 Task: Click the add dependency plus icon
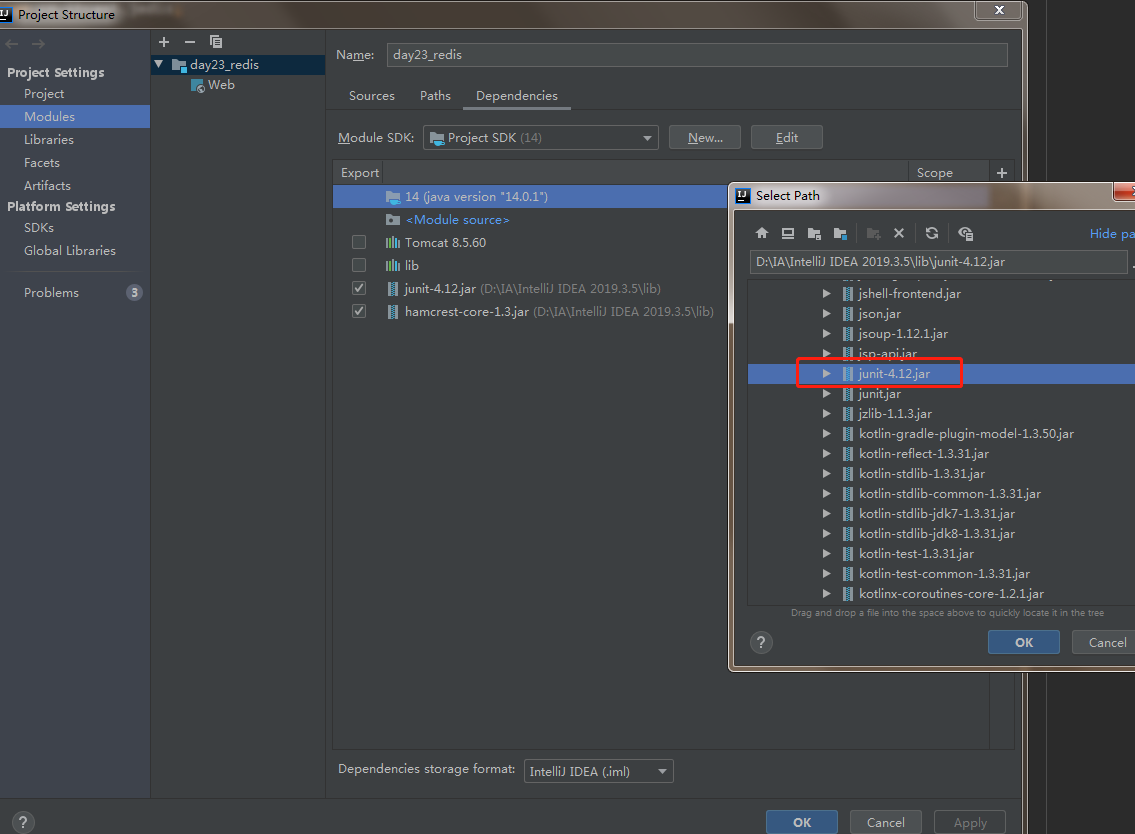[1002, 172]
